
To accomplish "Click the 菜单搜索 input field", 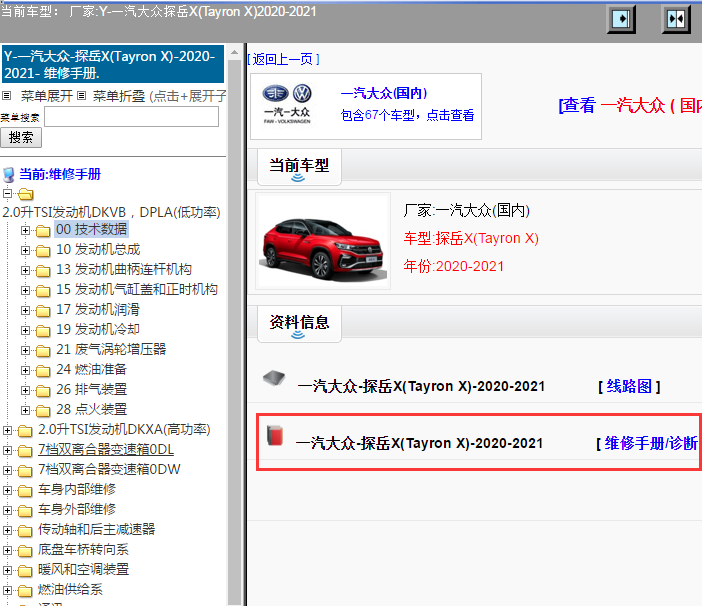I will pos(131,117).
